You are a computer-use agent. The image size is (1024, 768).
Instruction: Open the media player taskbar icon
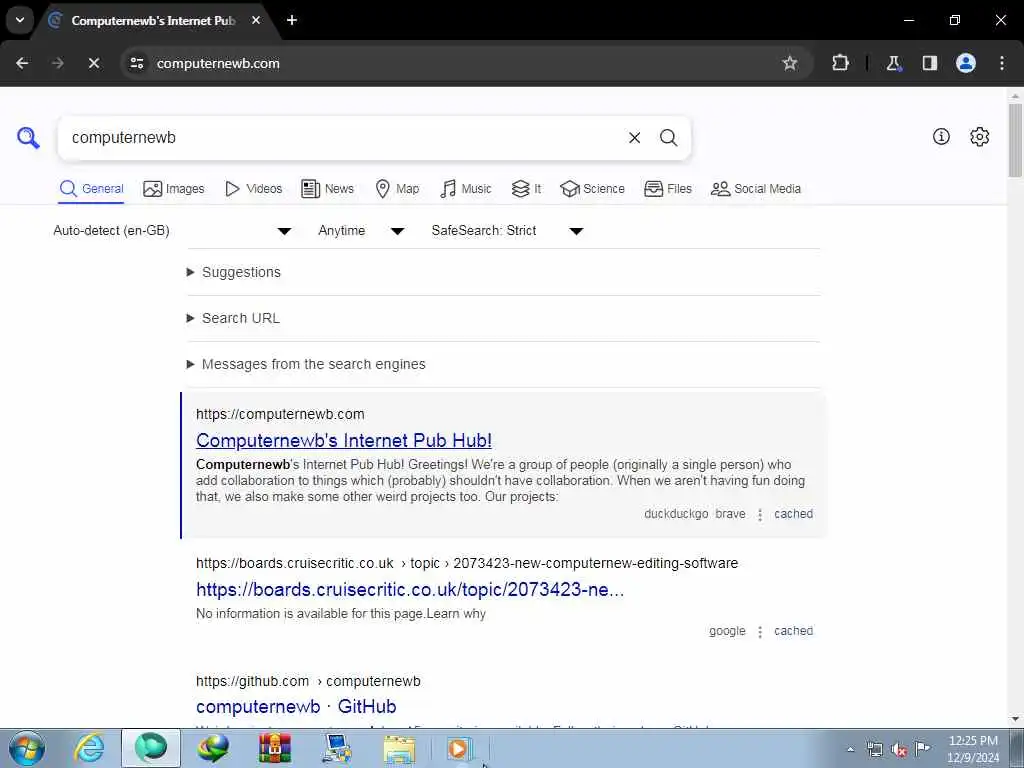pyautogui.click(x=458, y=748)
